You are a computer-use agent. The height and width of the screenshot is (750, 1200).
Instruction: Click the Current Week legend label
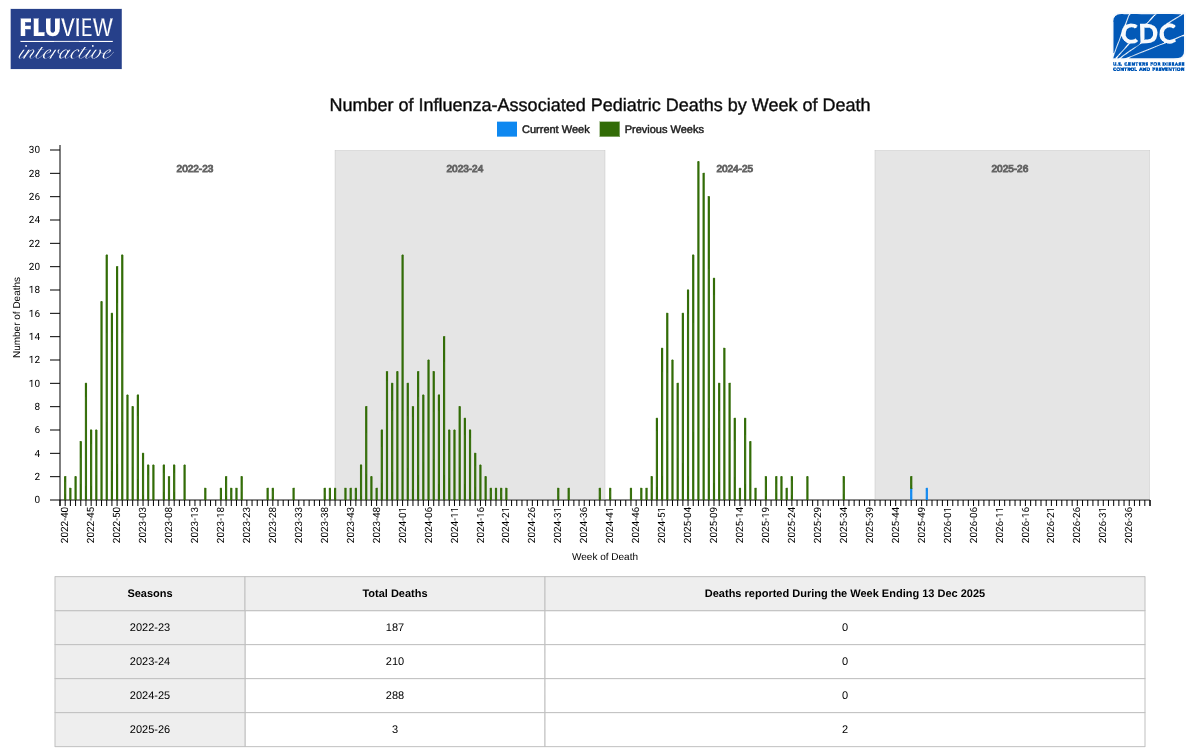point(555,129)
